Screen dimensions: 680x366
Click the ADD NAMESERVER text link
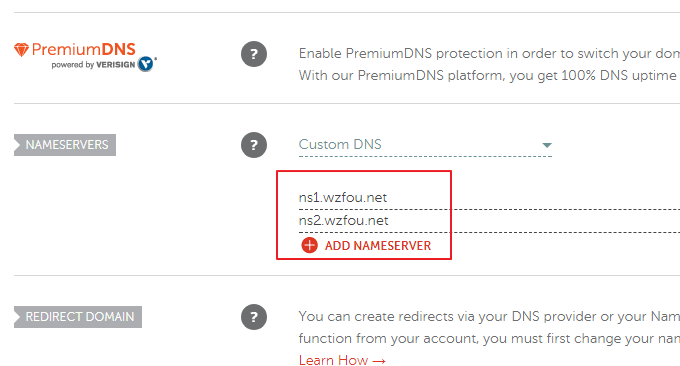click(x=378, y=246)
